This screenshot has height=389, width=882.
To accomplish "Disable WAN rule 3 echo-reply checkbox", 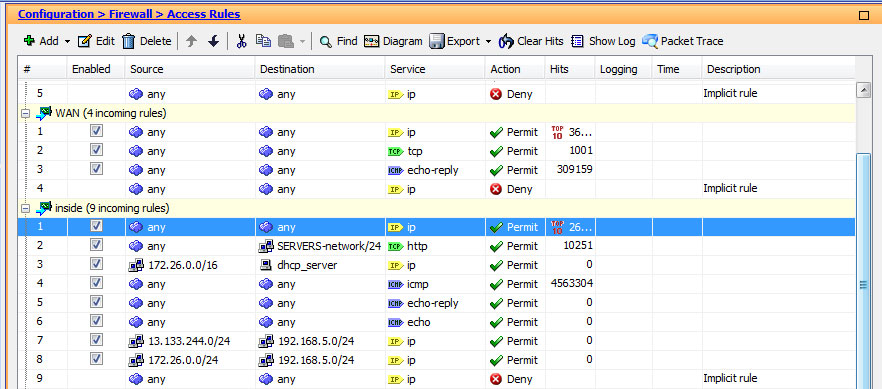I will (96, 169).
